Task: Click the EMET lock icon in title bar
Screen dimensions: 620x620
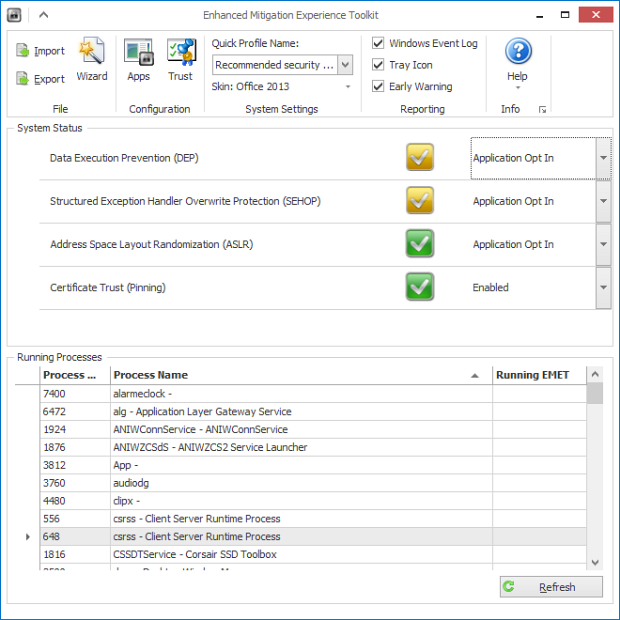Action: [x=14, y=15]
